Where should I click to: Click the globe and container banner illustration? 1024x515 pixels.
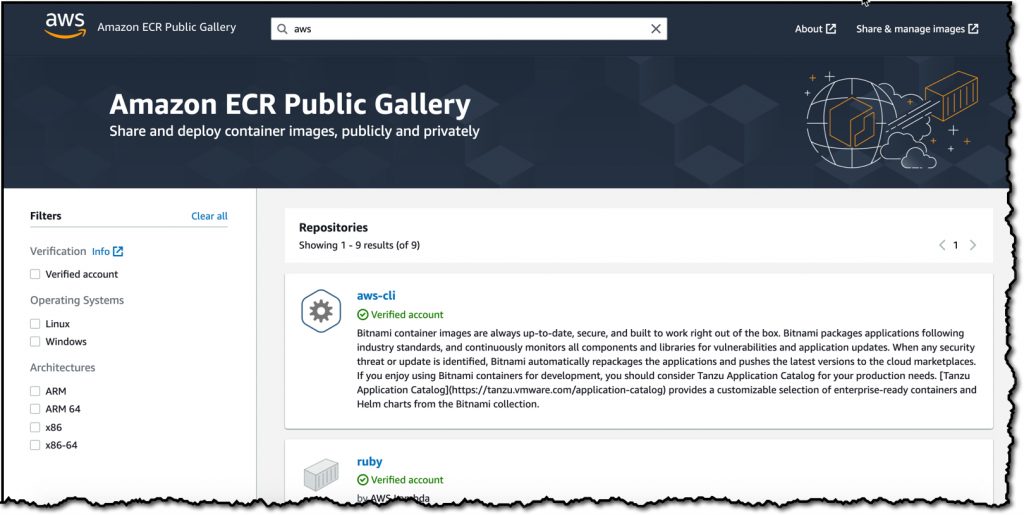pyautogui.click(x=893, y=118)
